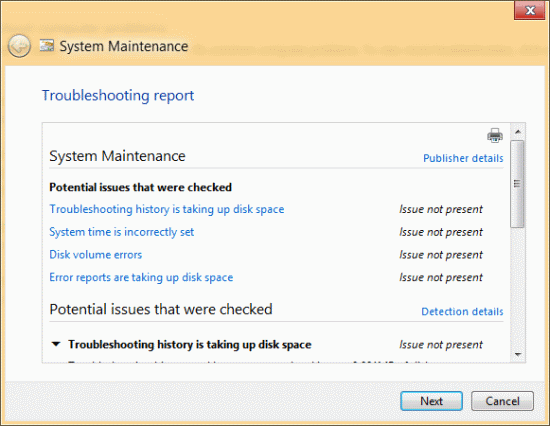
Task: Click the Cancel button
Action: pos(502,401)
